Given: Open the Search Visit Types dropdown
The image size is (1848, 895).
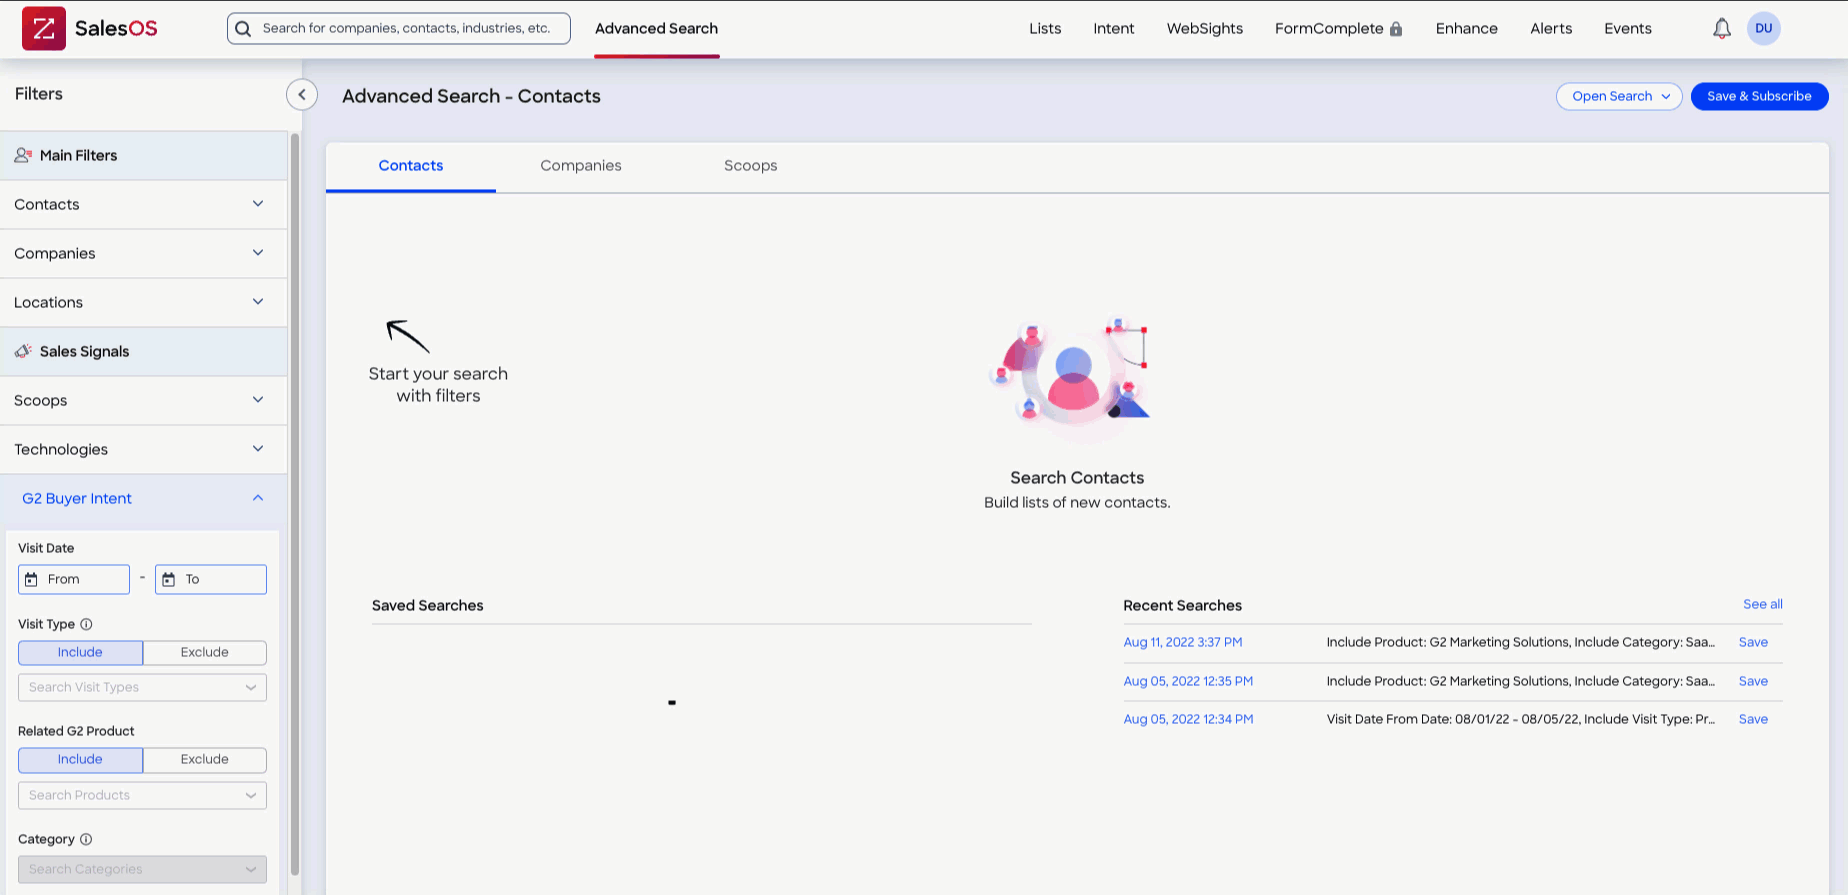Looking at the screenshot, I should pos(142,687).
